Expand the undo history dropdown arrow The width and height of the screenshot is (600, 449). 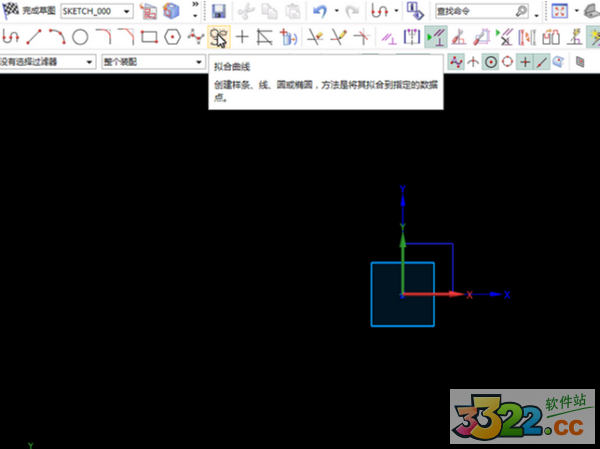click(335, 11)
